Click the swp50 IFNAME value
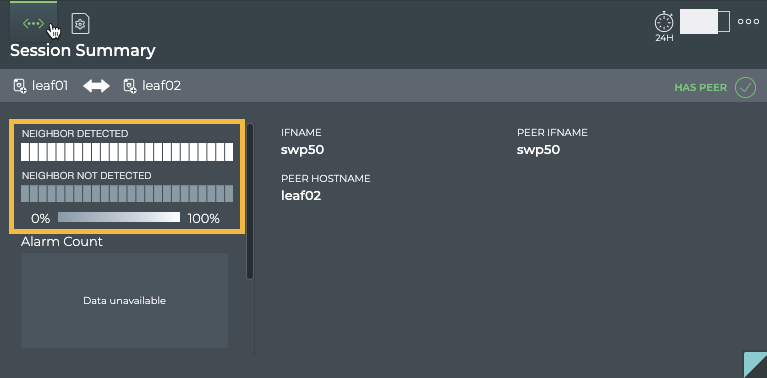Screen dimensions: 767x378 pos(302,150)
